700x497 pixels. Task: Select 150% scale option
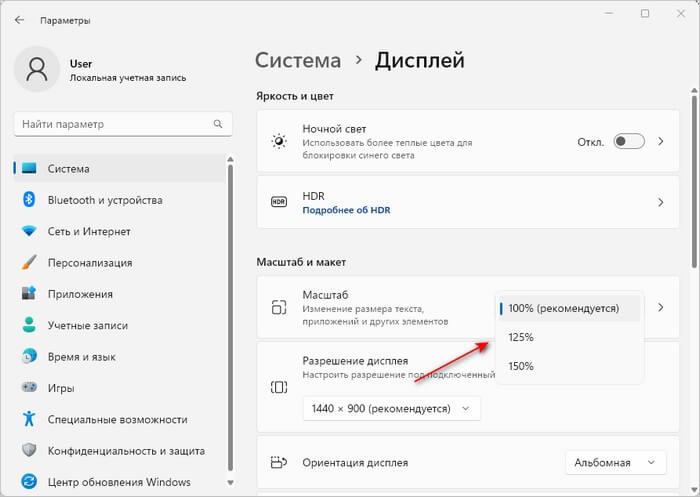click(521, 366)
